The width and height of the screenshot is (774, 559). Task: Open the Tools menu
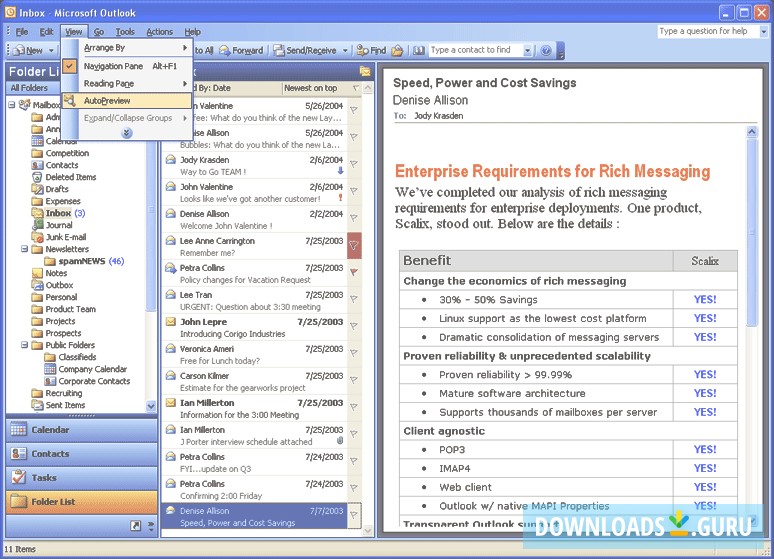pyautogui.click(x=125, y=32)
